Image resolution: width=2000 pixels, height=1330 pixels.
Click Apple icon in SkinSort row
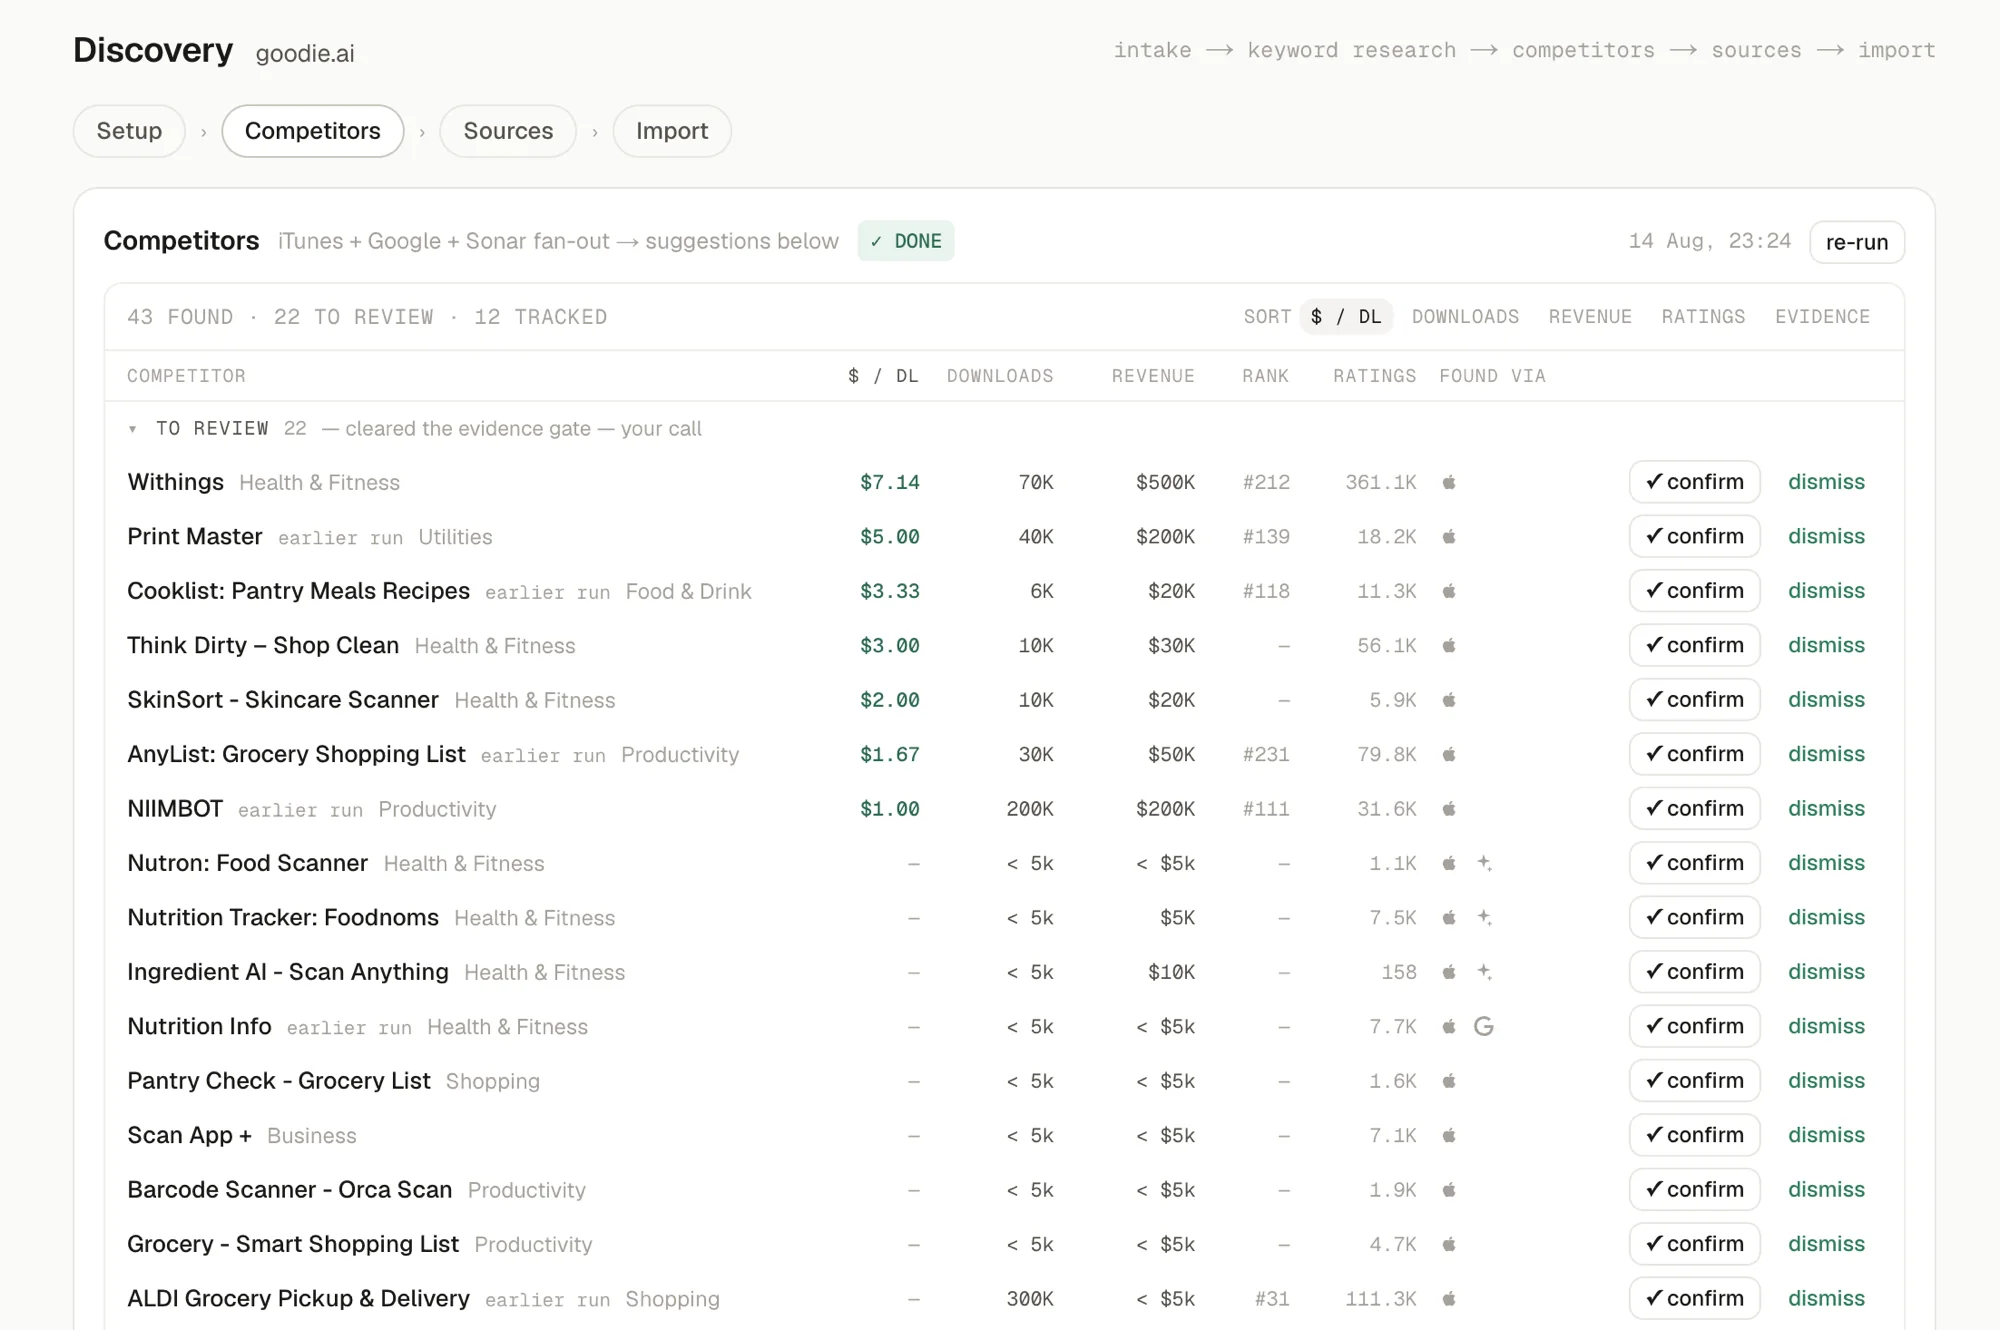1449,700
